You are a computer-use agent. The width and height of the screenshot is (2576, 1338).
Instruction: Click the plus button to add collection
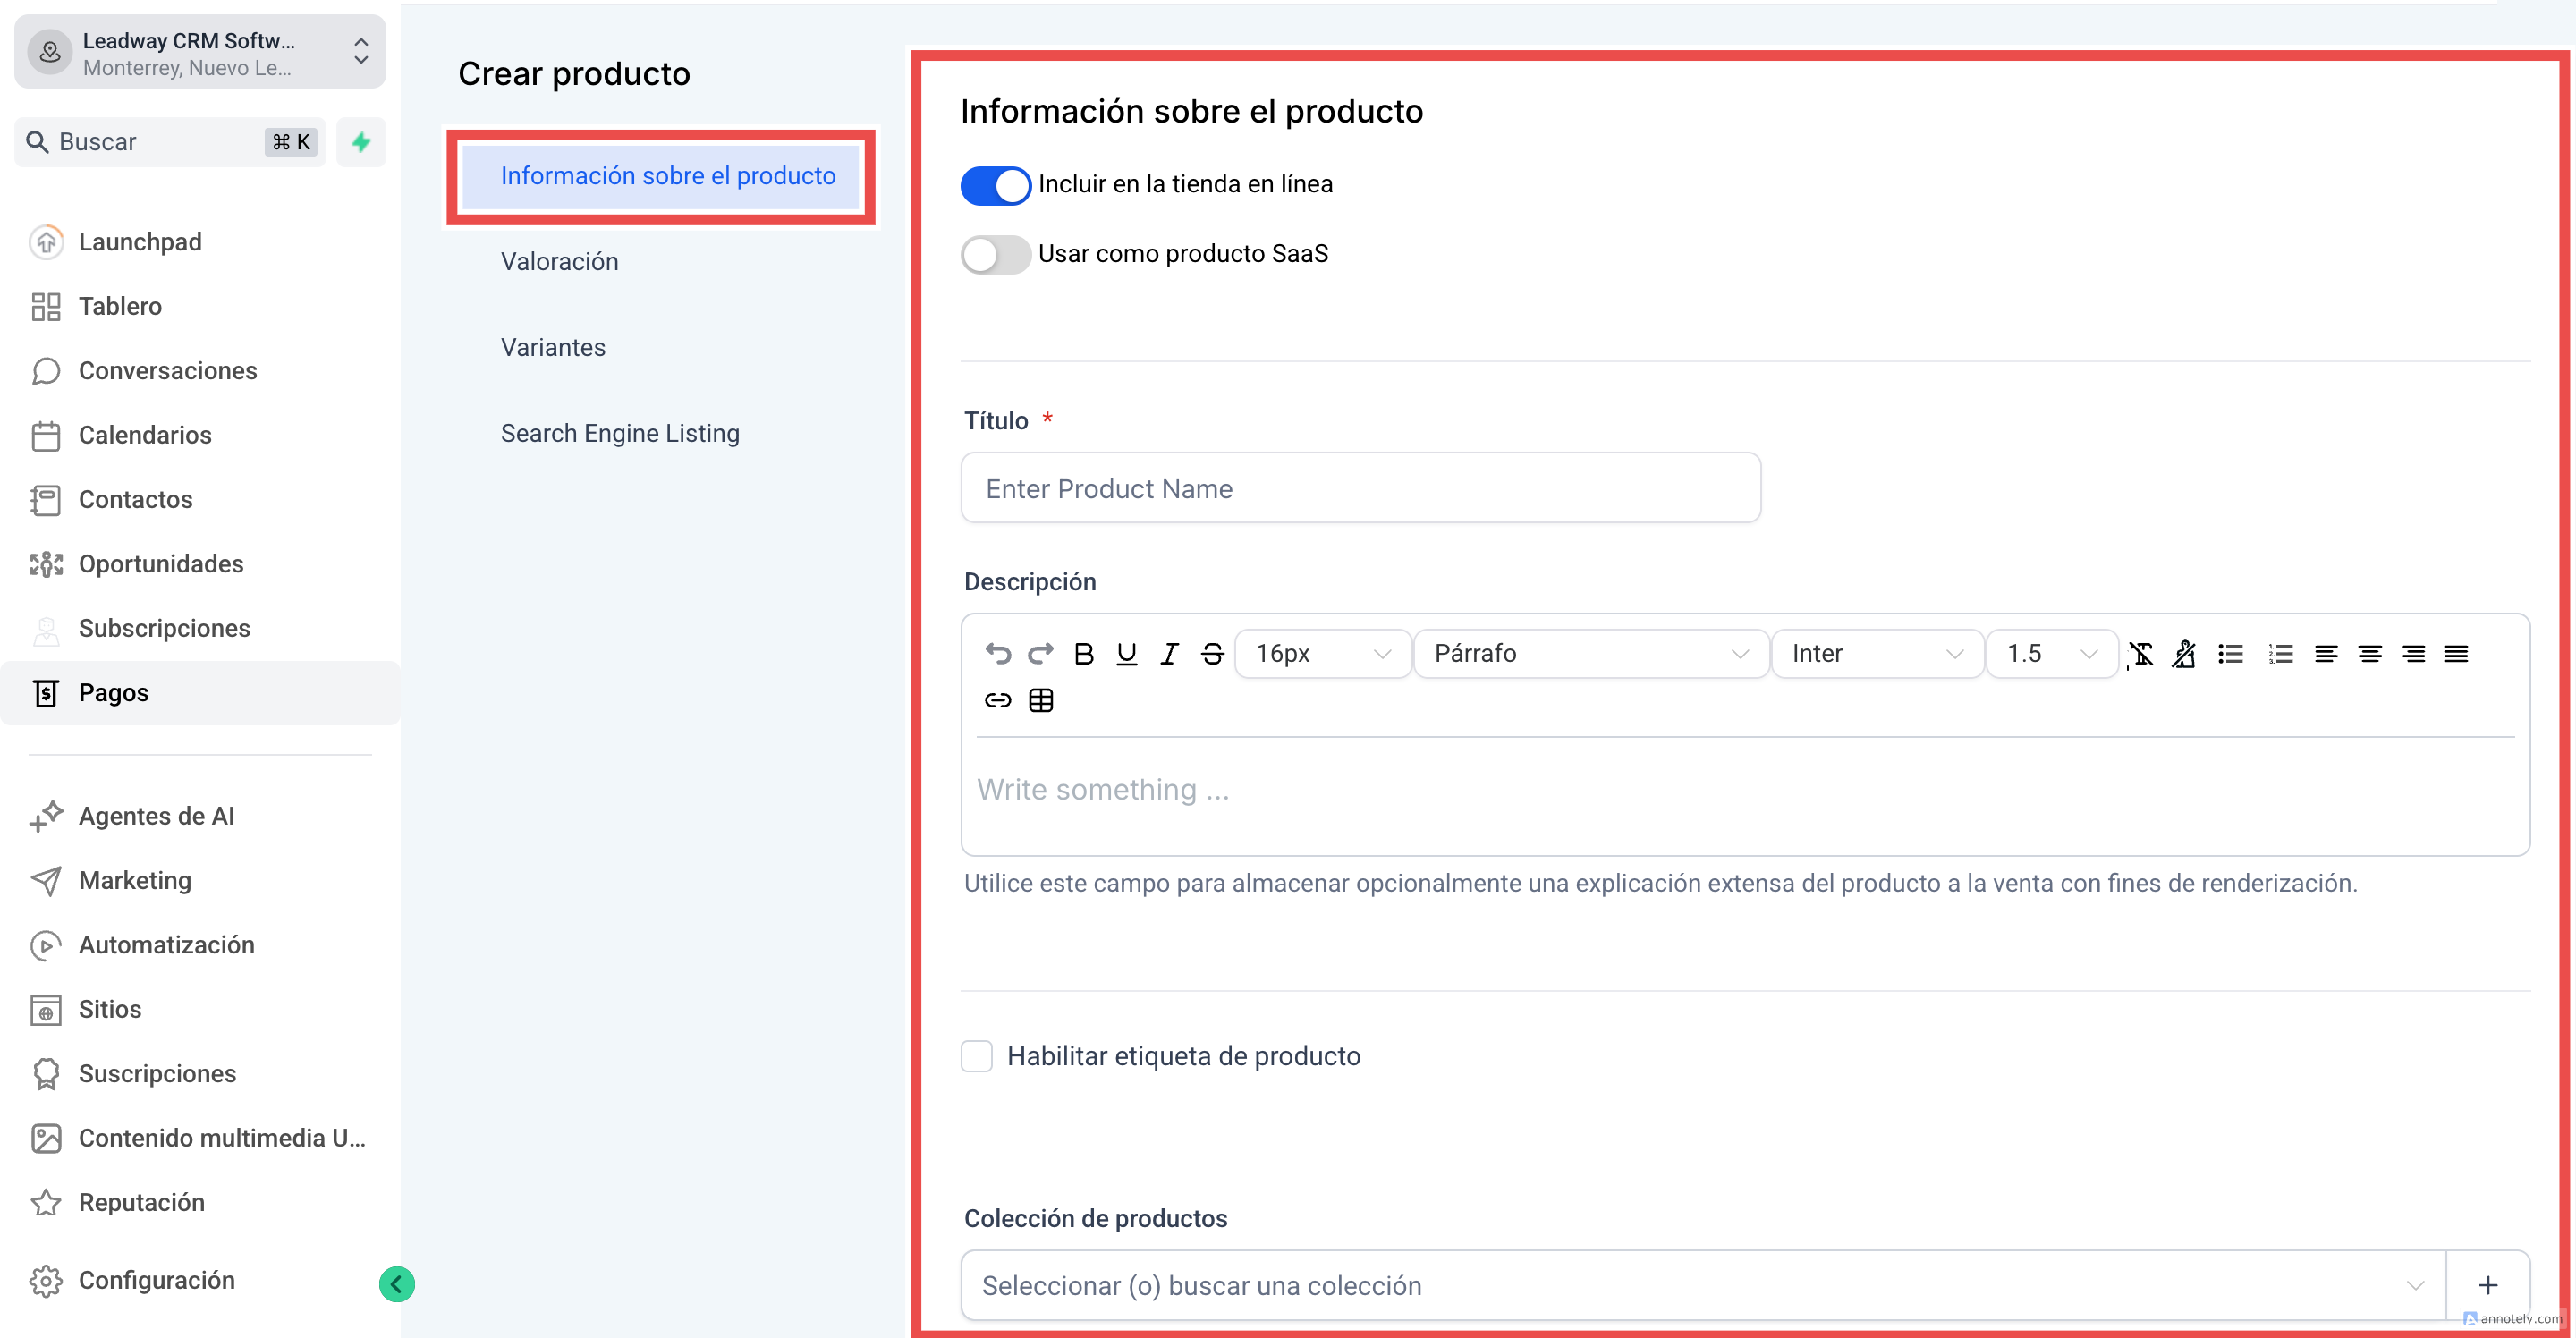click(x=2487, y=1285)
